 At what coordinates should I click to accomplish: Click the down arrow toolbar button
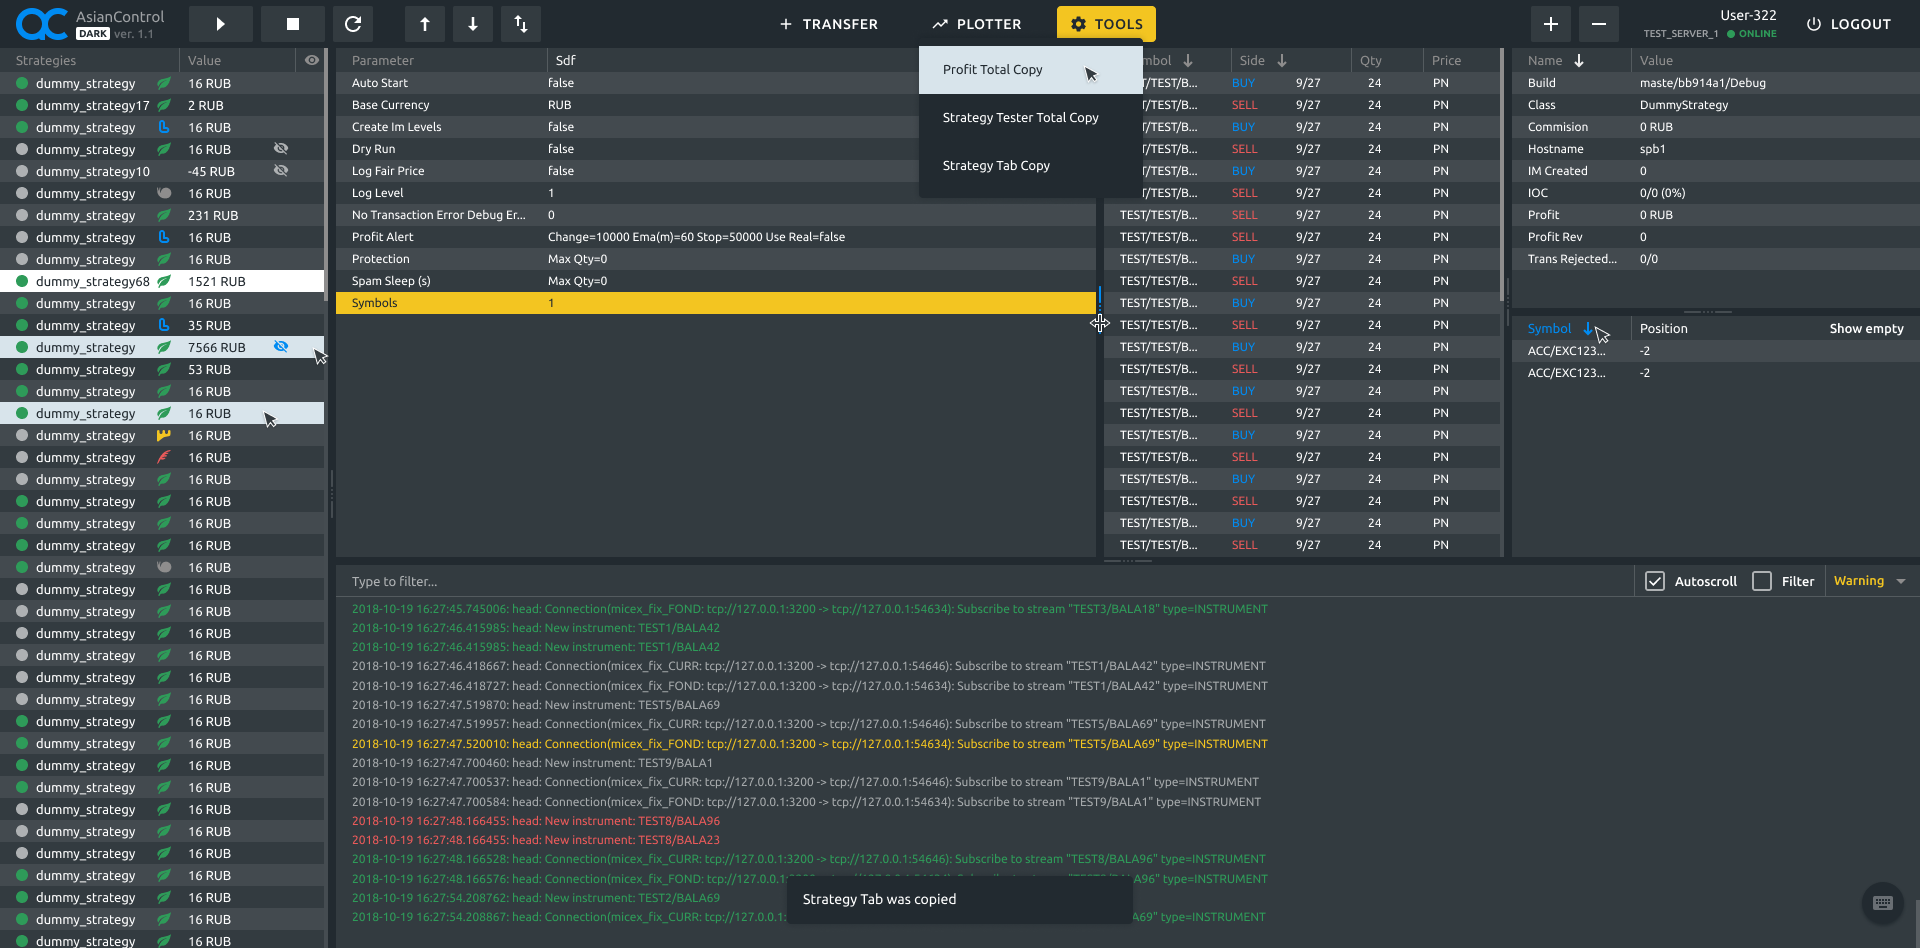473,24
